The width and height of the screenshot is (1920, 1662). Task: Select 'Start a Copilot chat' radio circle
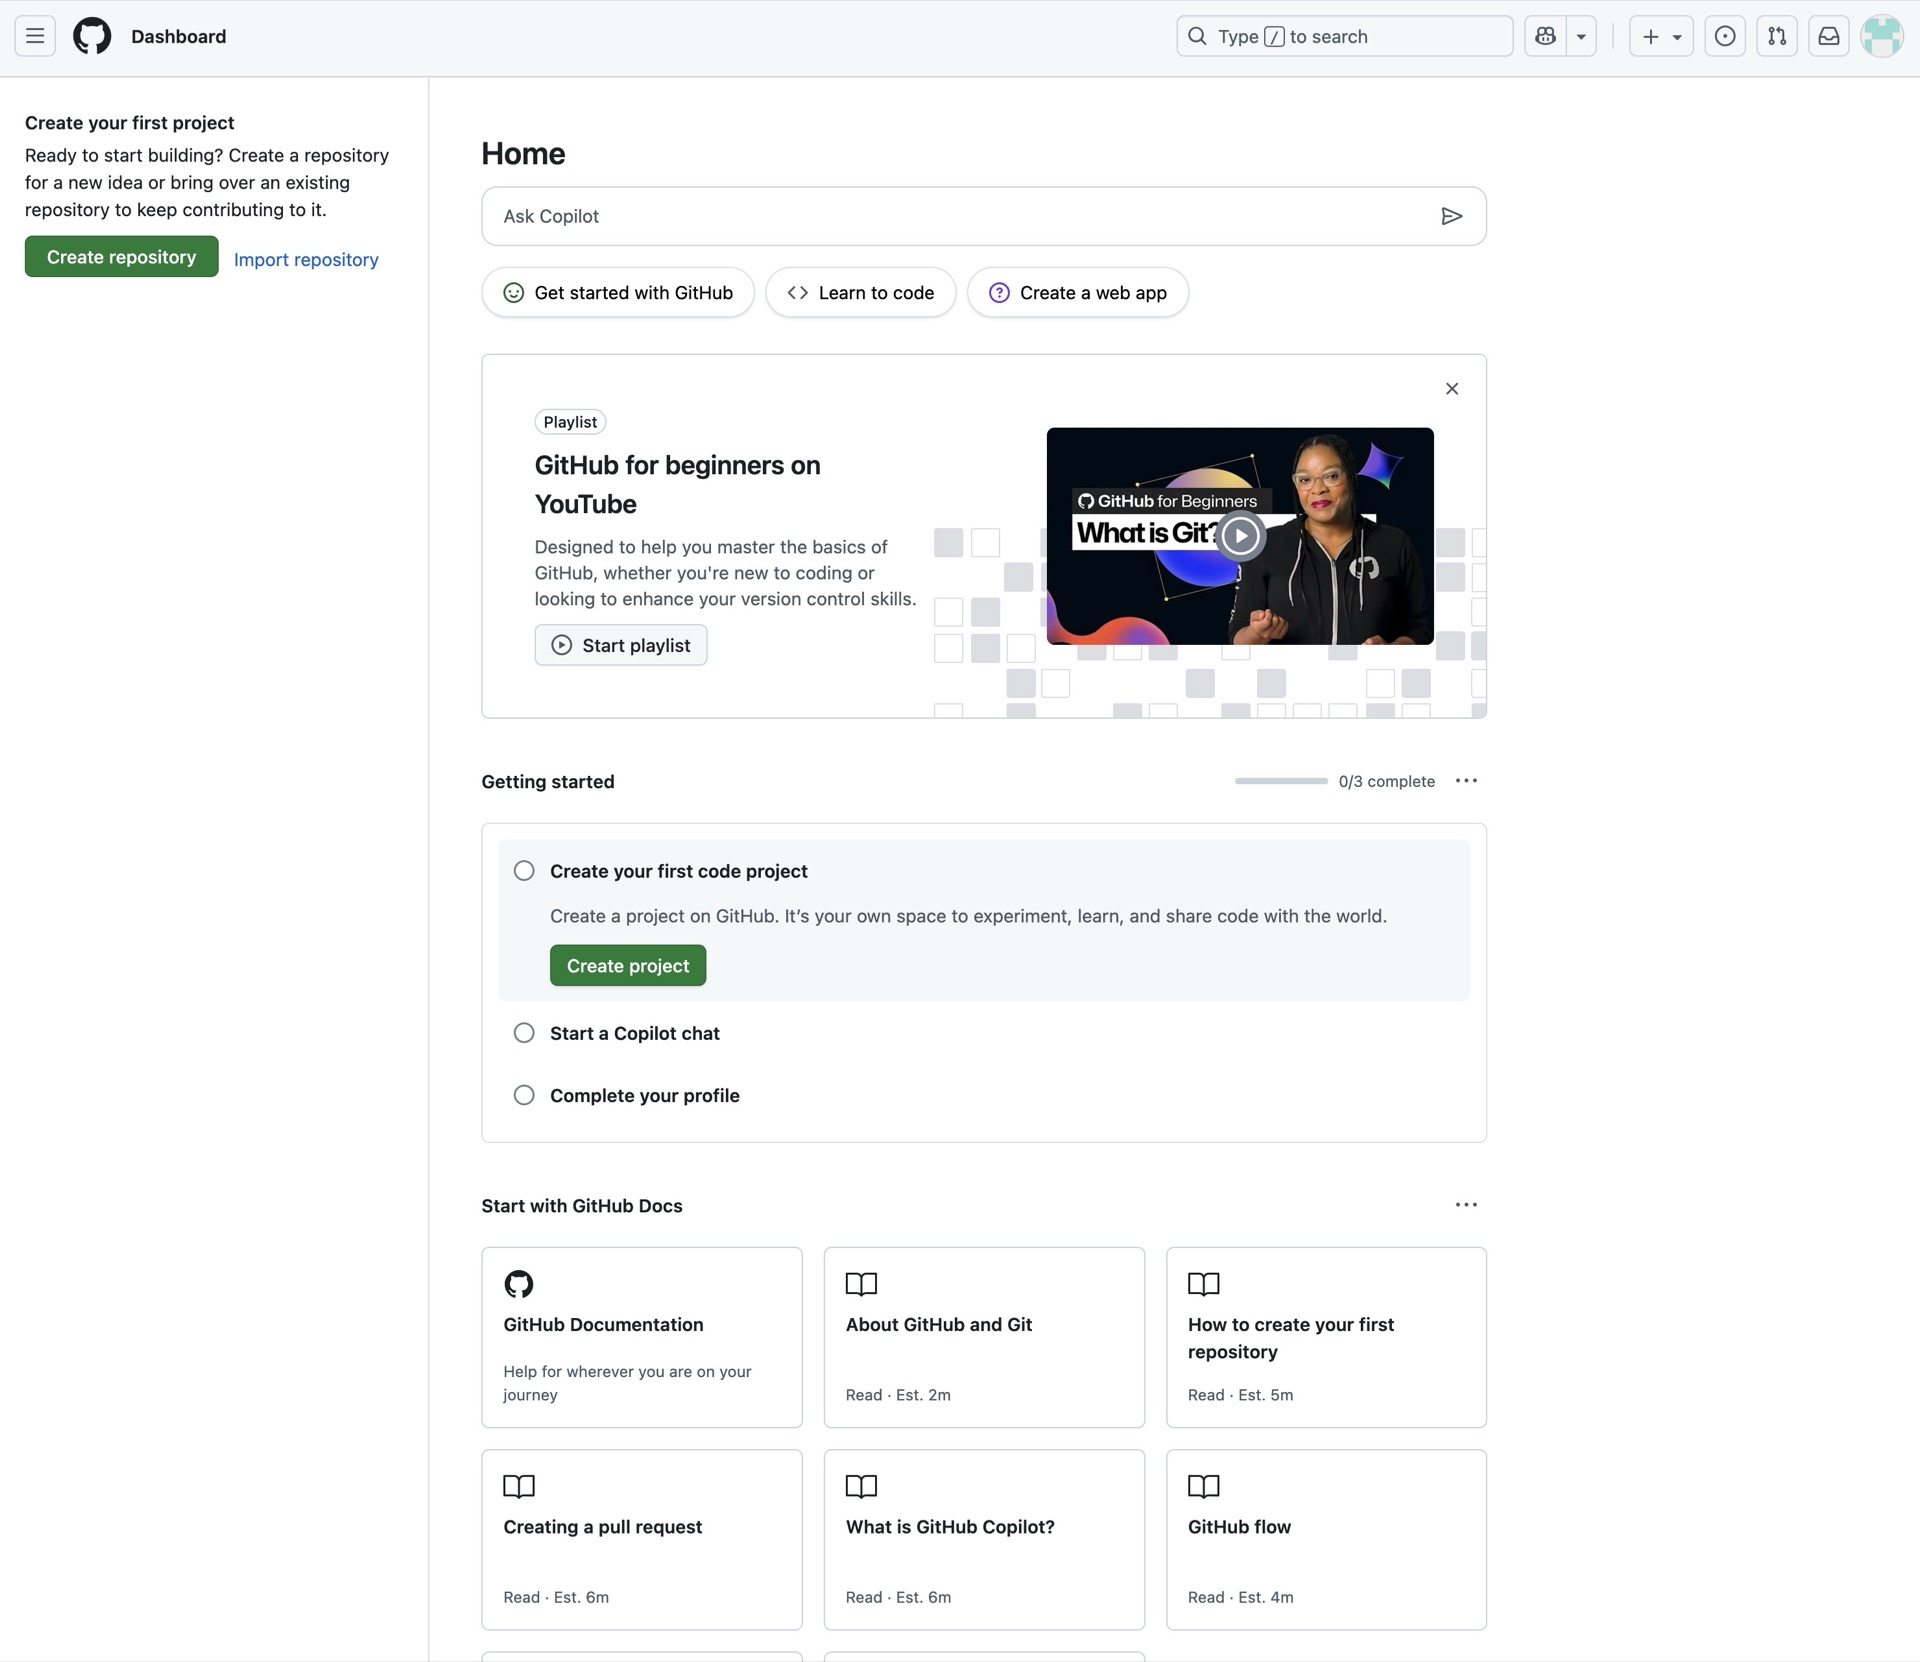[x=524, y=1033]
